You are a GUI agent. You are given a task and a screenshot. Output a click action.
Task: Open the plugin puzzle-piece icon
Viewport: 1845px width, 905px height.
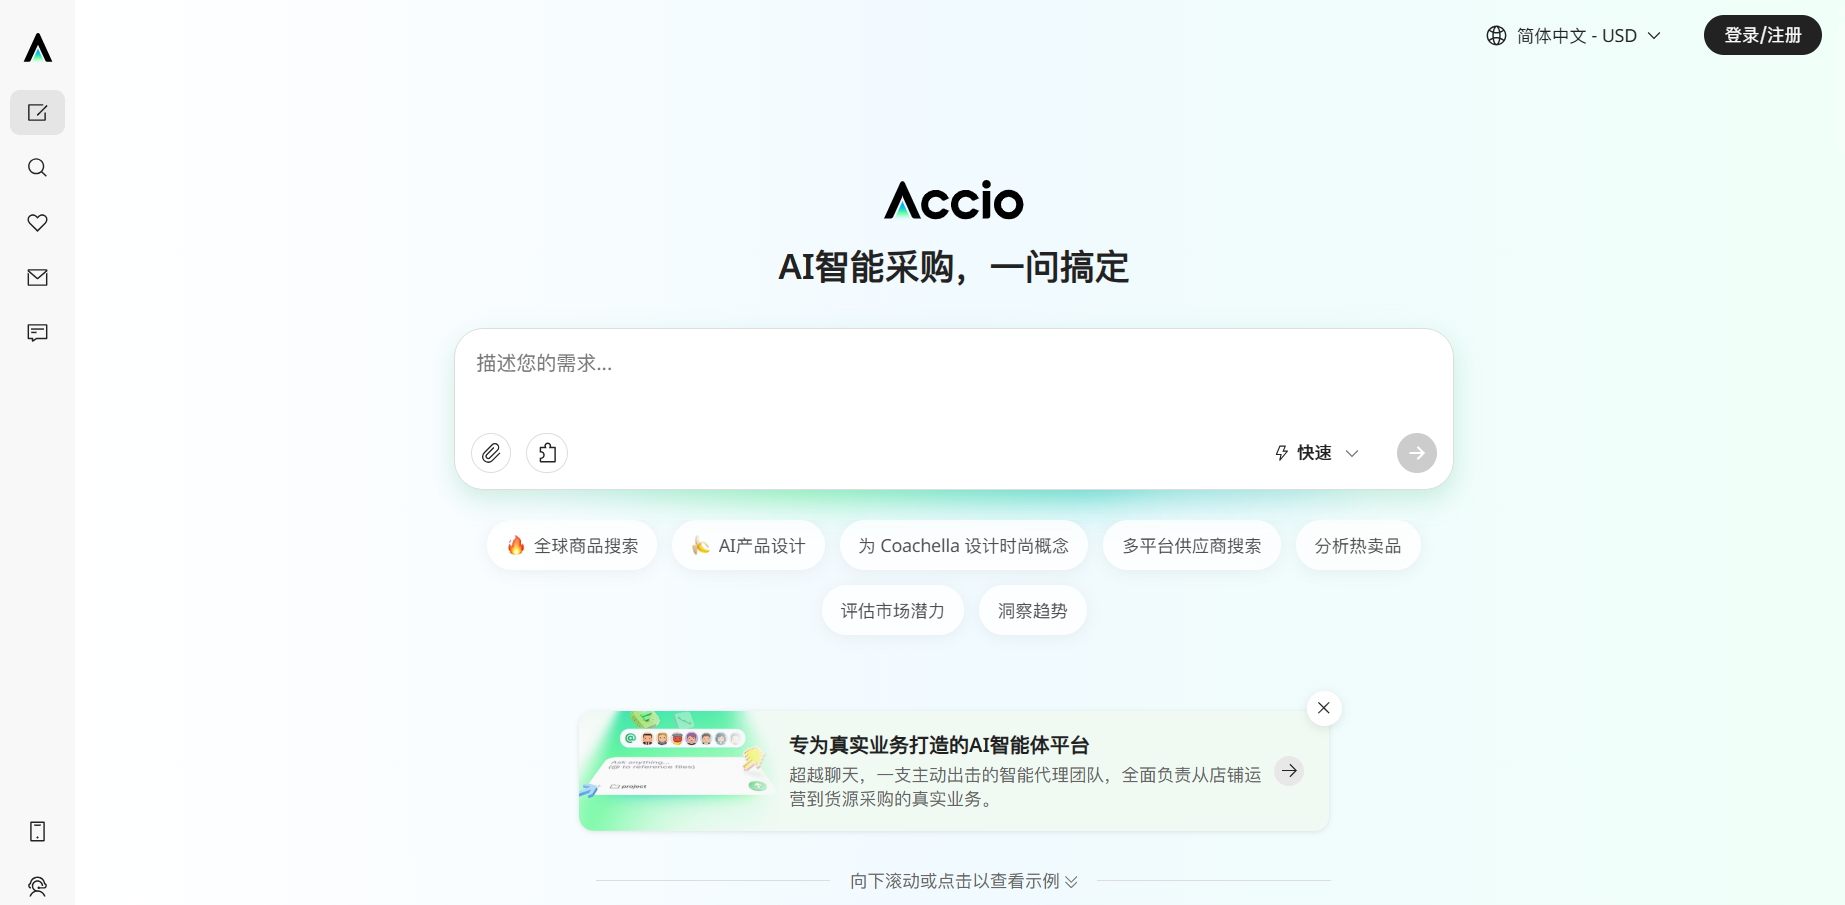(547, 453)
